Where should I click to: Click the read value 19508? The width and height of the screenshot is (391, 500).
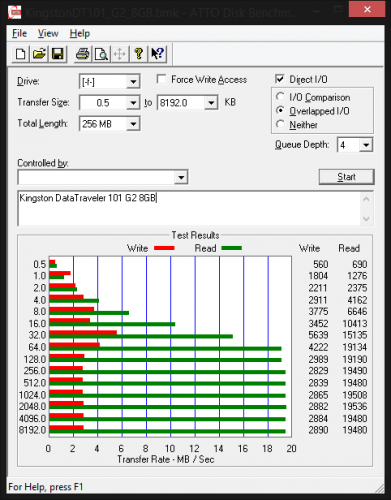tap(355, 395)
